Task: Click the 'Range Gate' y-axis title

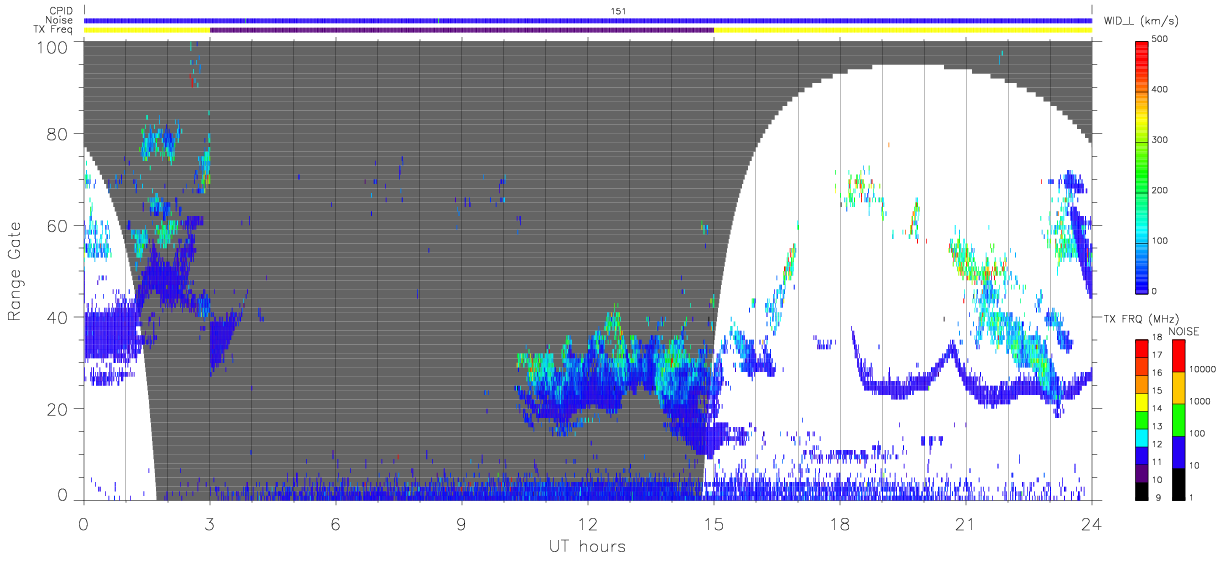Action: [x=15, y=272]
